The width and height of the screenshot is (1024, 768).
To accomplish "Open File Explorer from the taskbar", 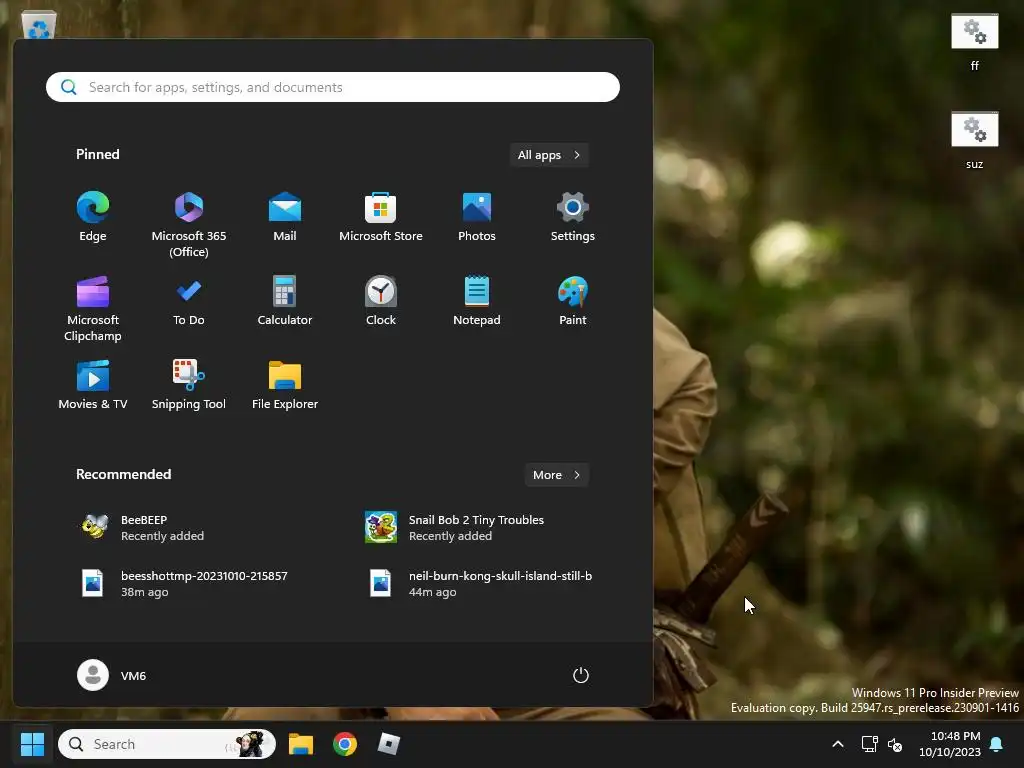I will 301,744.
